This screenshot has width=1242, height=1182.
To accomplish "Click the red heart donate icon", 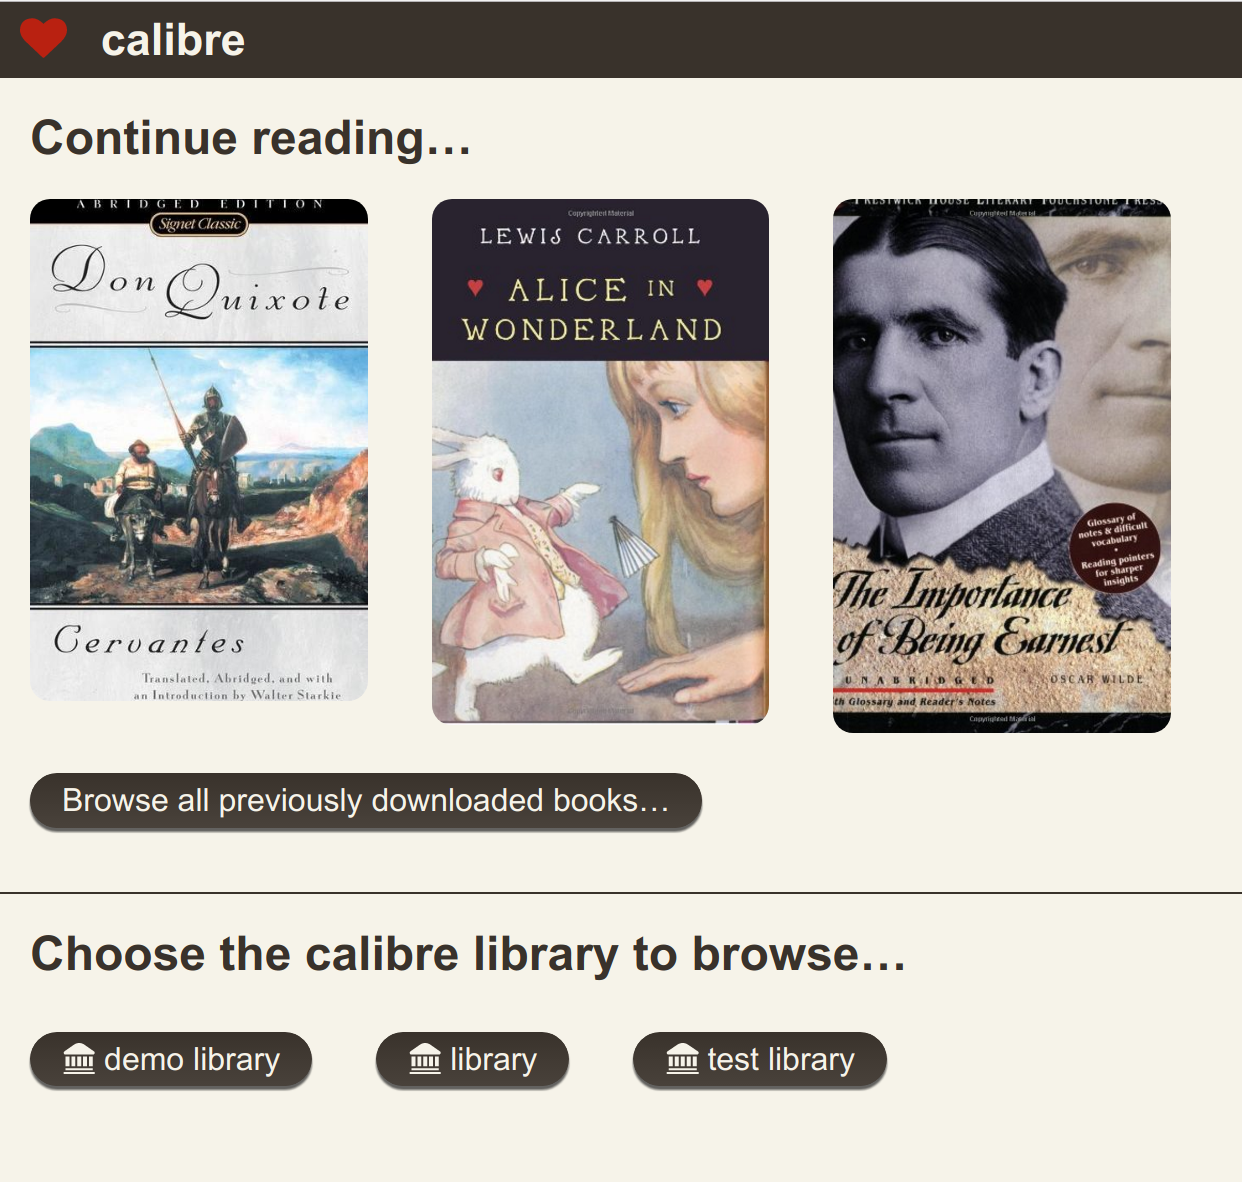I will coord(43,39).
